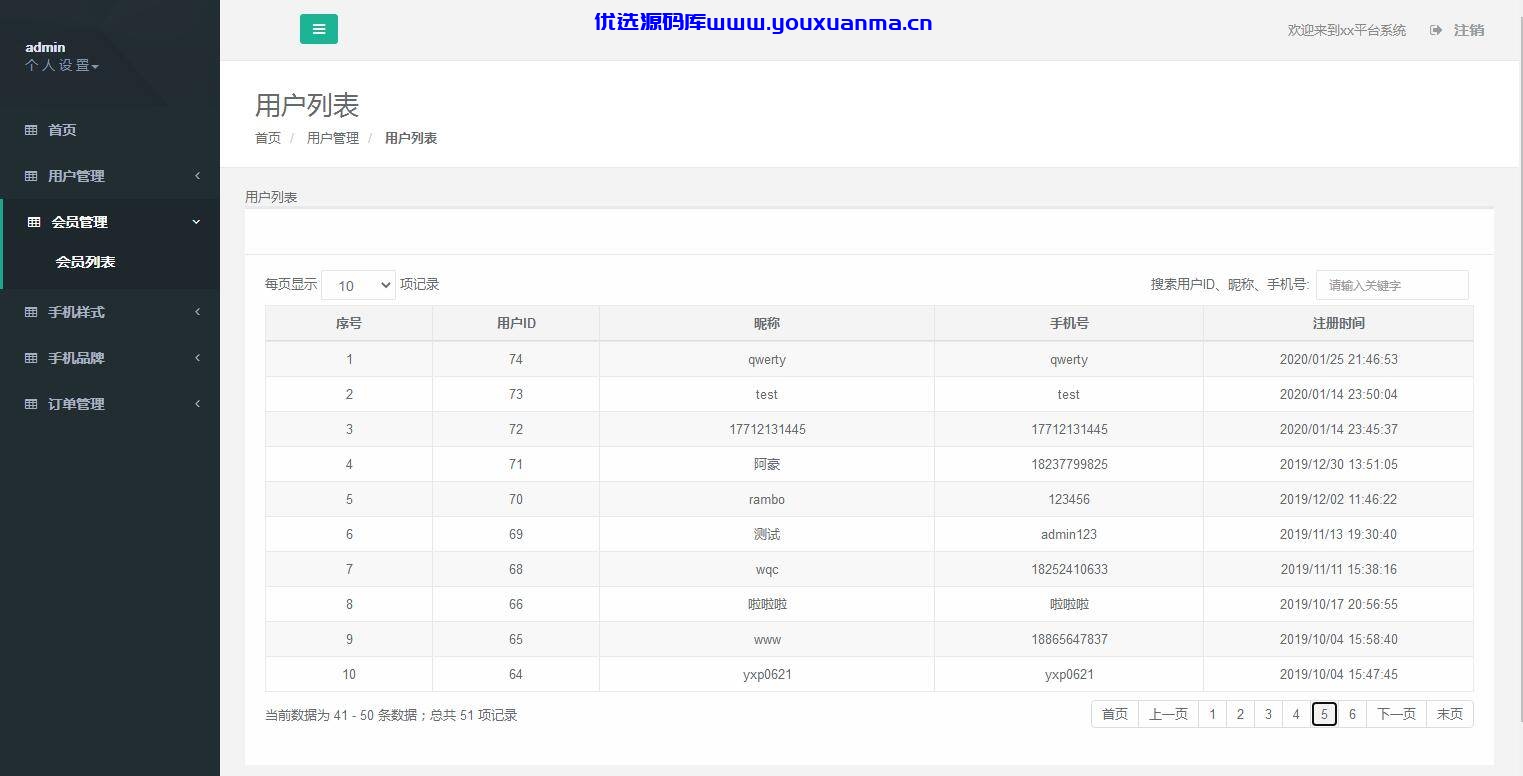The height and width of the screenshot is (776, 1523).
Task: Go to next page via 下一页
Action: click(1396, 714)
